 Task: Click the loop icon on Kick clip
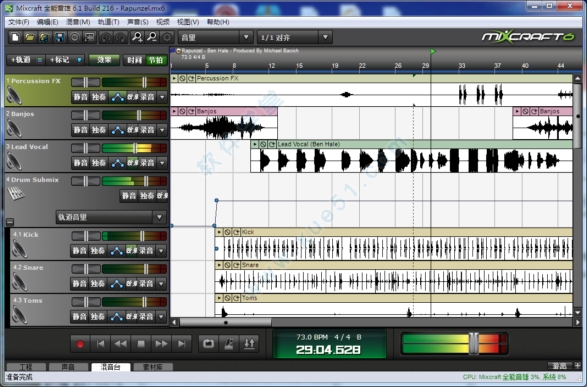pyautogui.click(x=236, y=232)
